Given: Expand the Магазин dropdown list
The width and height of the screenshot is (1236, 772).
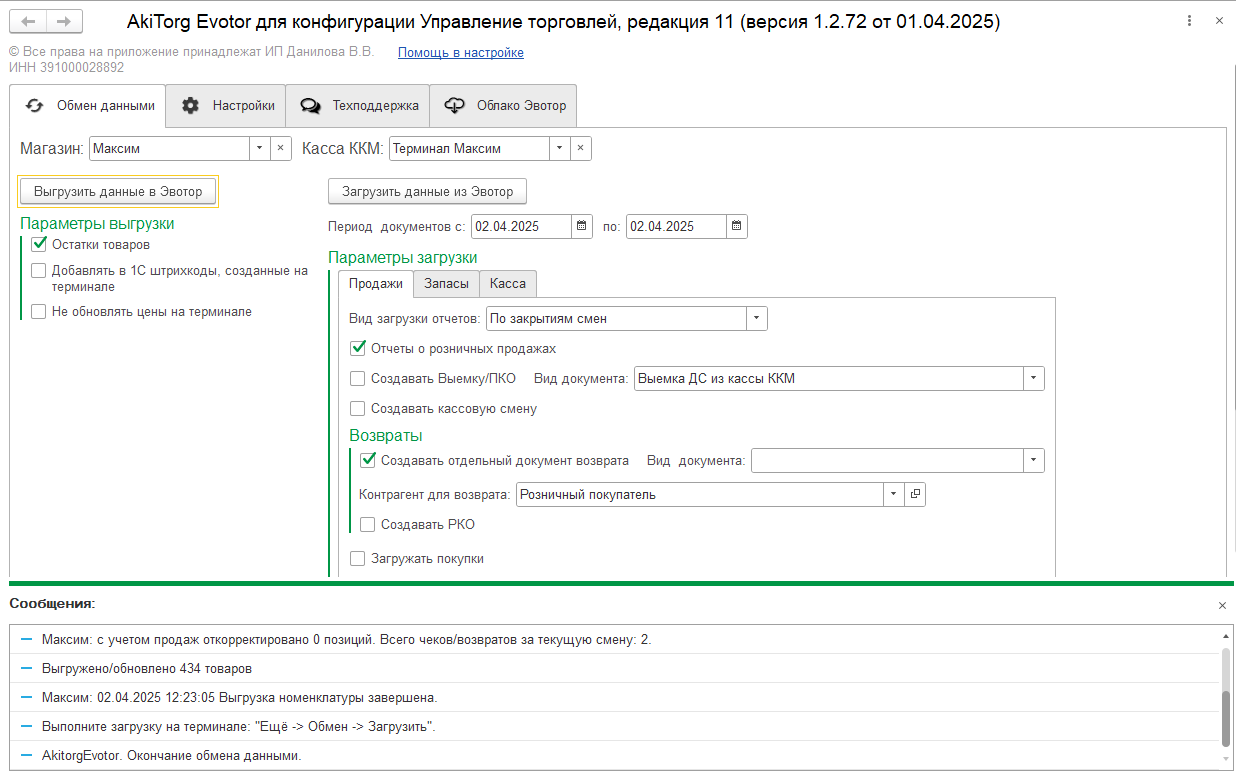Looking at the screenshot, I should click(260, 148).
